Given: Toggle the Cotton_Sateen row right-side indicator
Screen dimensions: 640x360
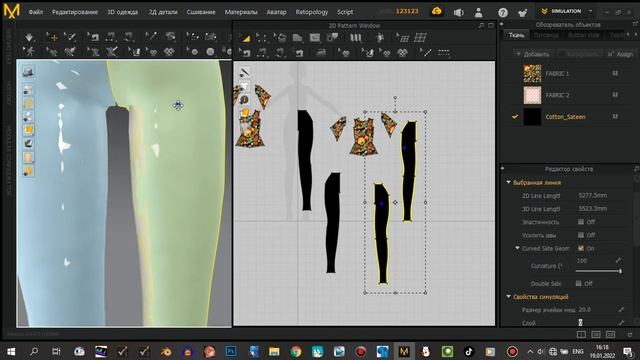Looking at the screenshot, I should (615, 116).
